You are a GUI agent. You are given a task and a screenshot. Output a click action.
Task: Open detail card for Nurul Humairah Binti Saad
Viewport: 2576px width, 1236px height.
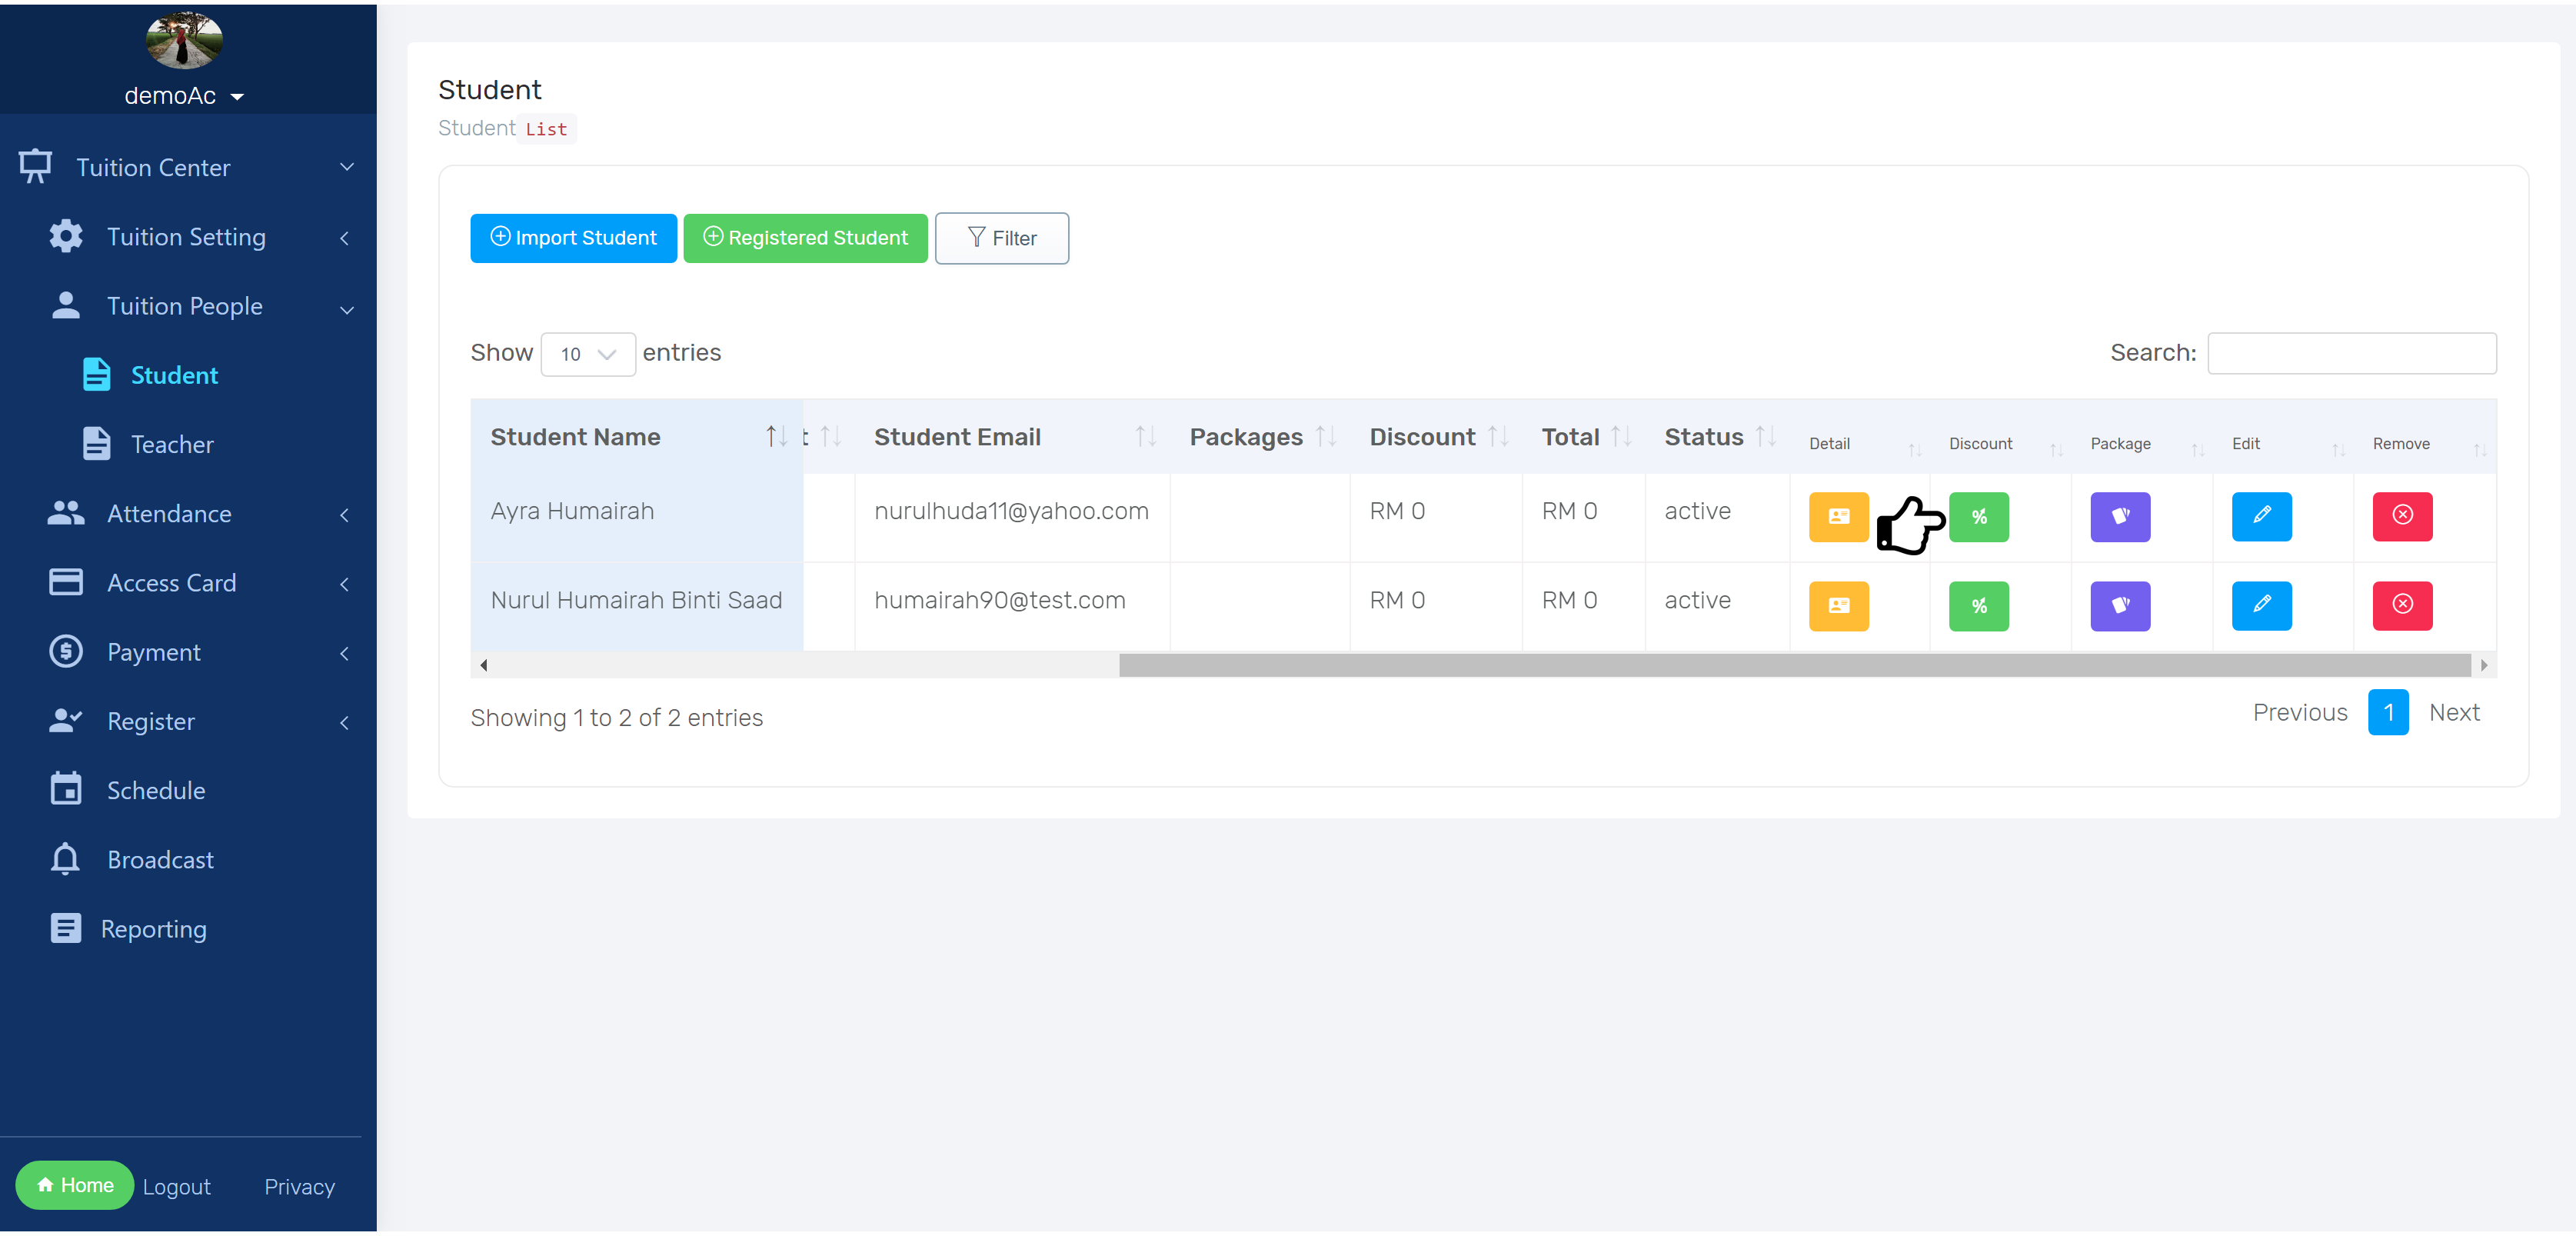click(1838, 605)
